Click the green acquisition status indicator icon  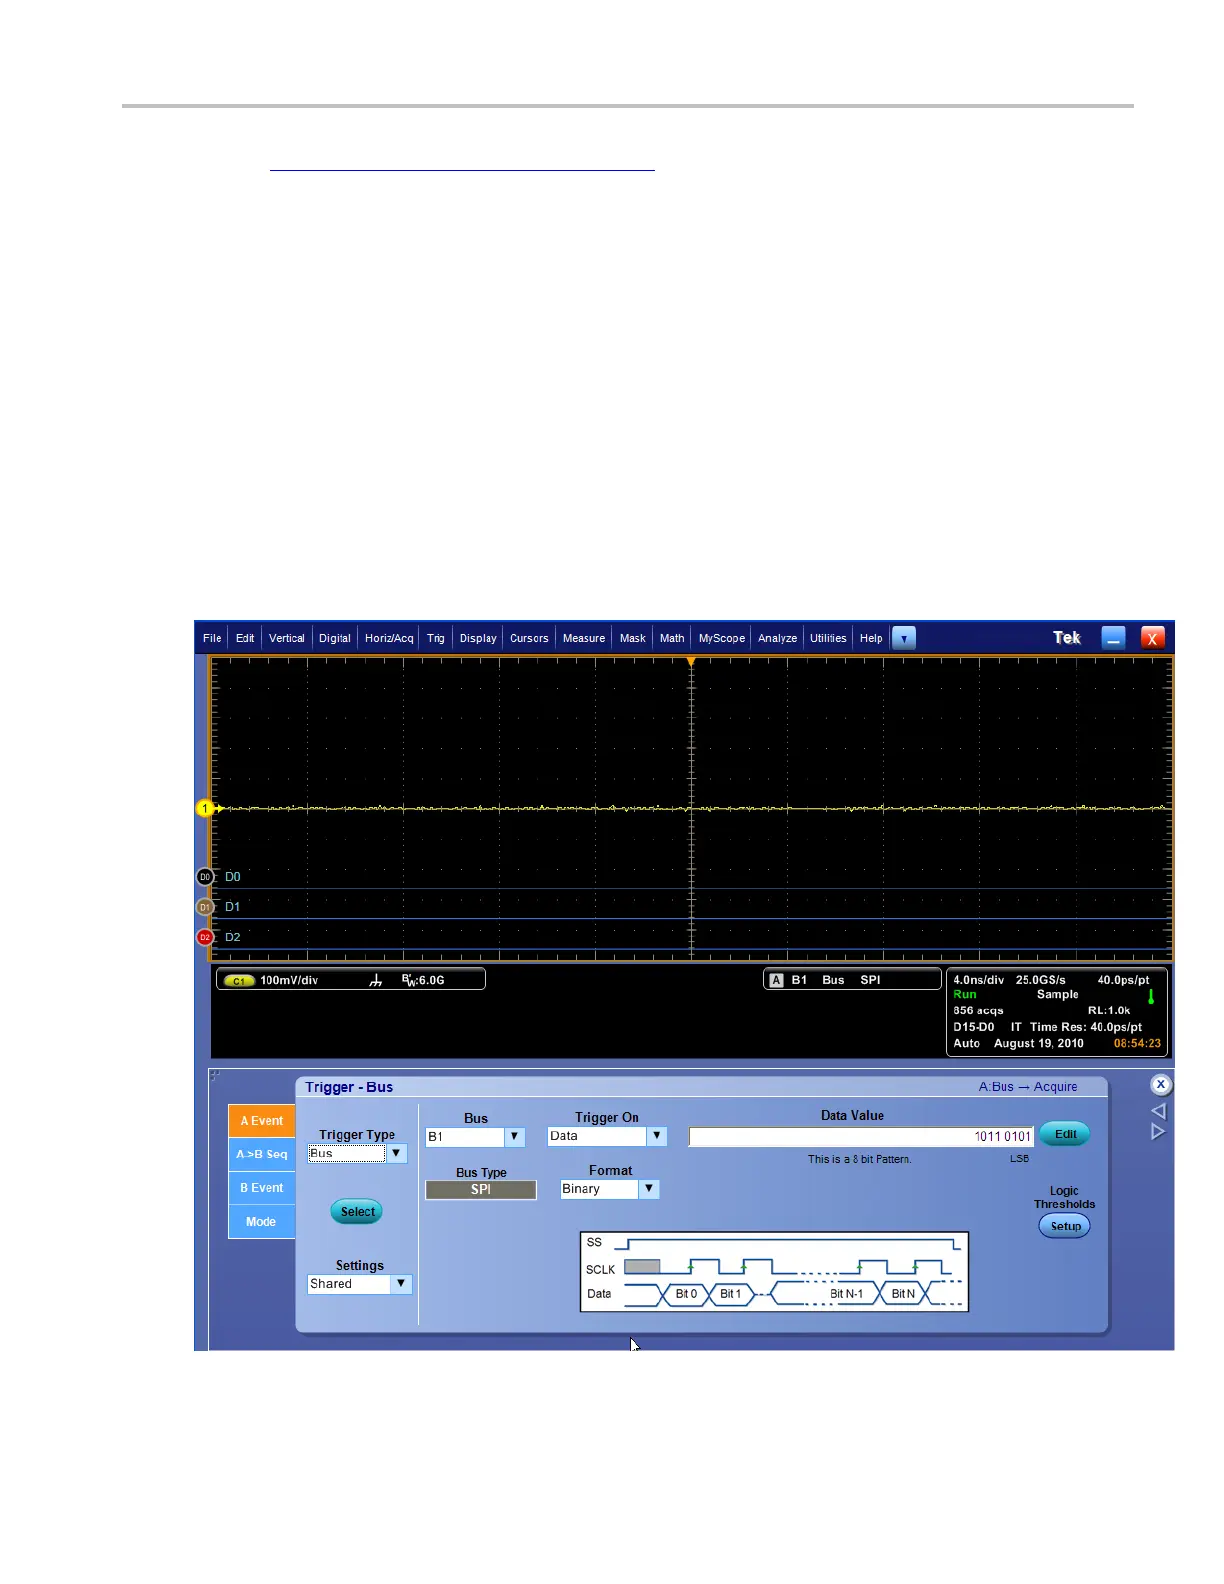(1151, 997)
